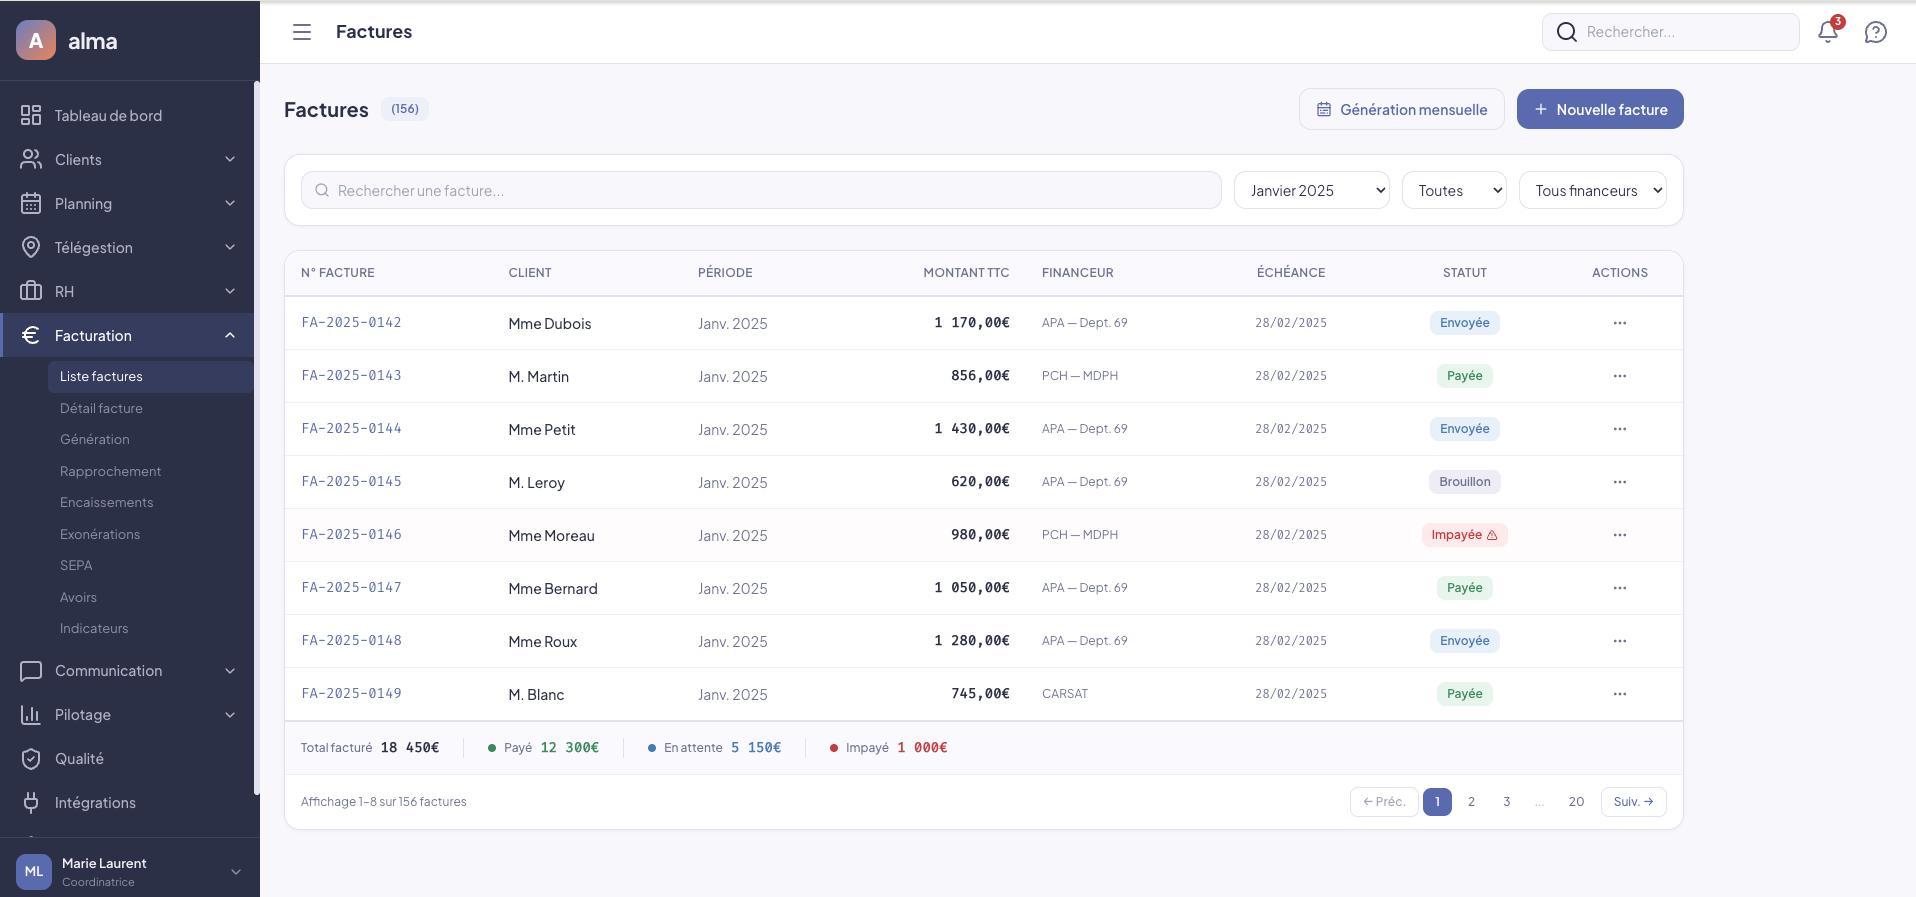Open the Toutes status filter dropdown
The height and width of the screenshot is (897, 1916).
point(1454,190)
